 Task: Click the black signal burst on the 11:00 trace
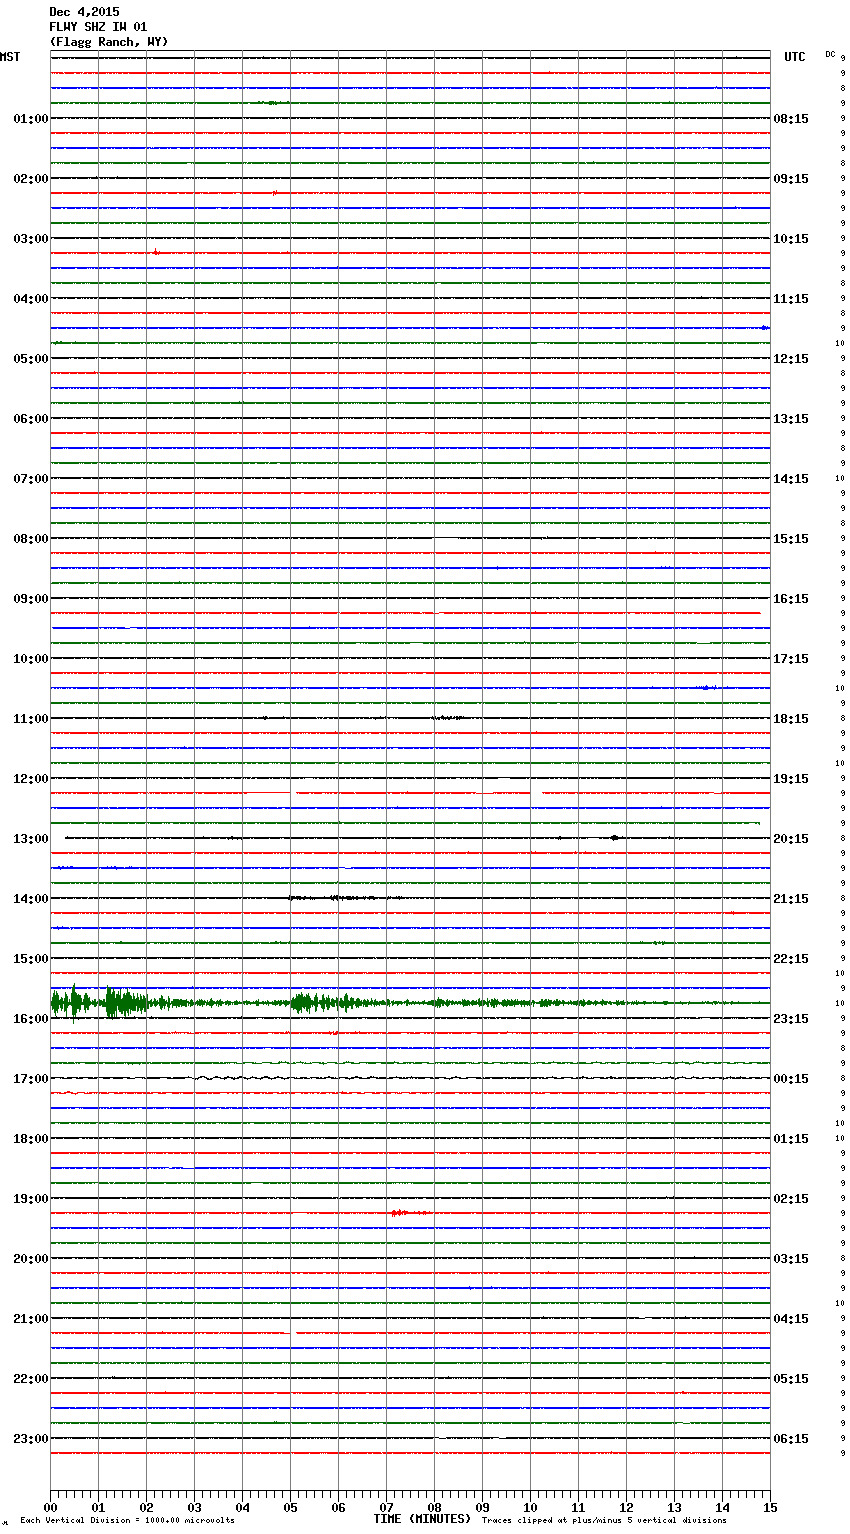pos(447,718)
